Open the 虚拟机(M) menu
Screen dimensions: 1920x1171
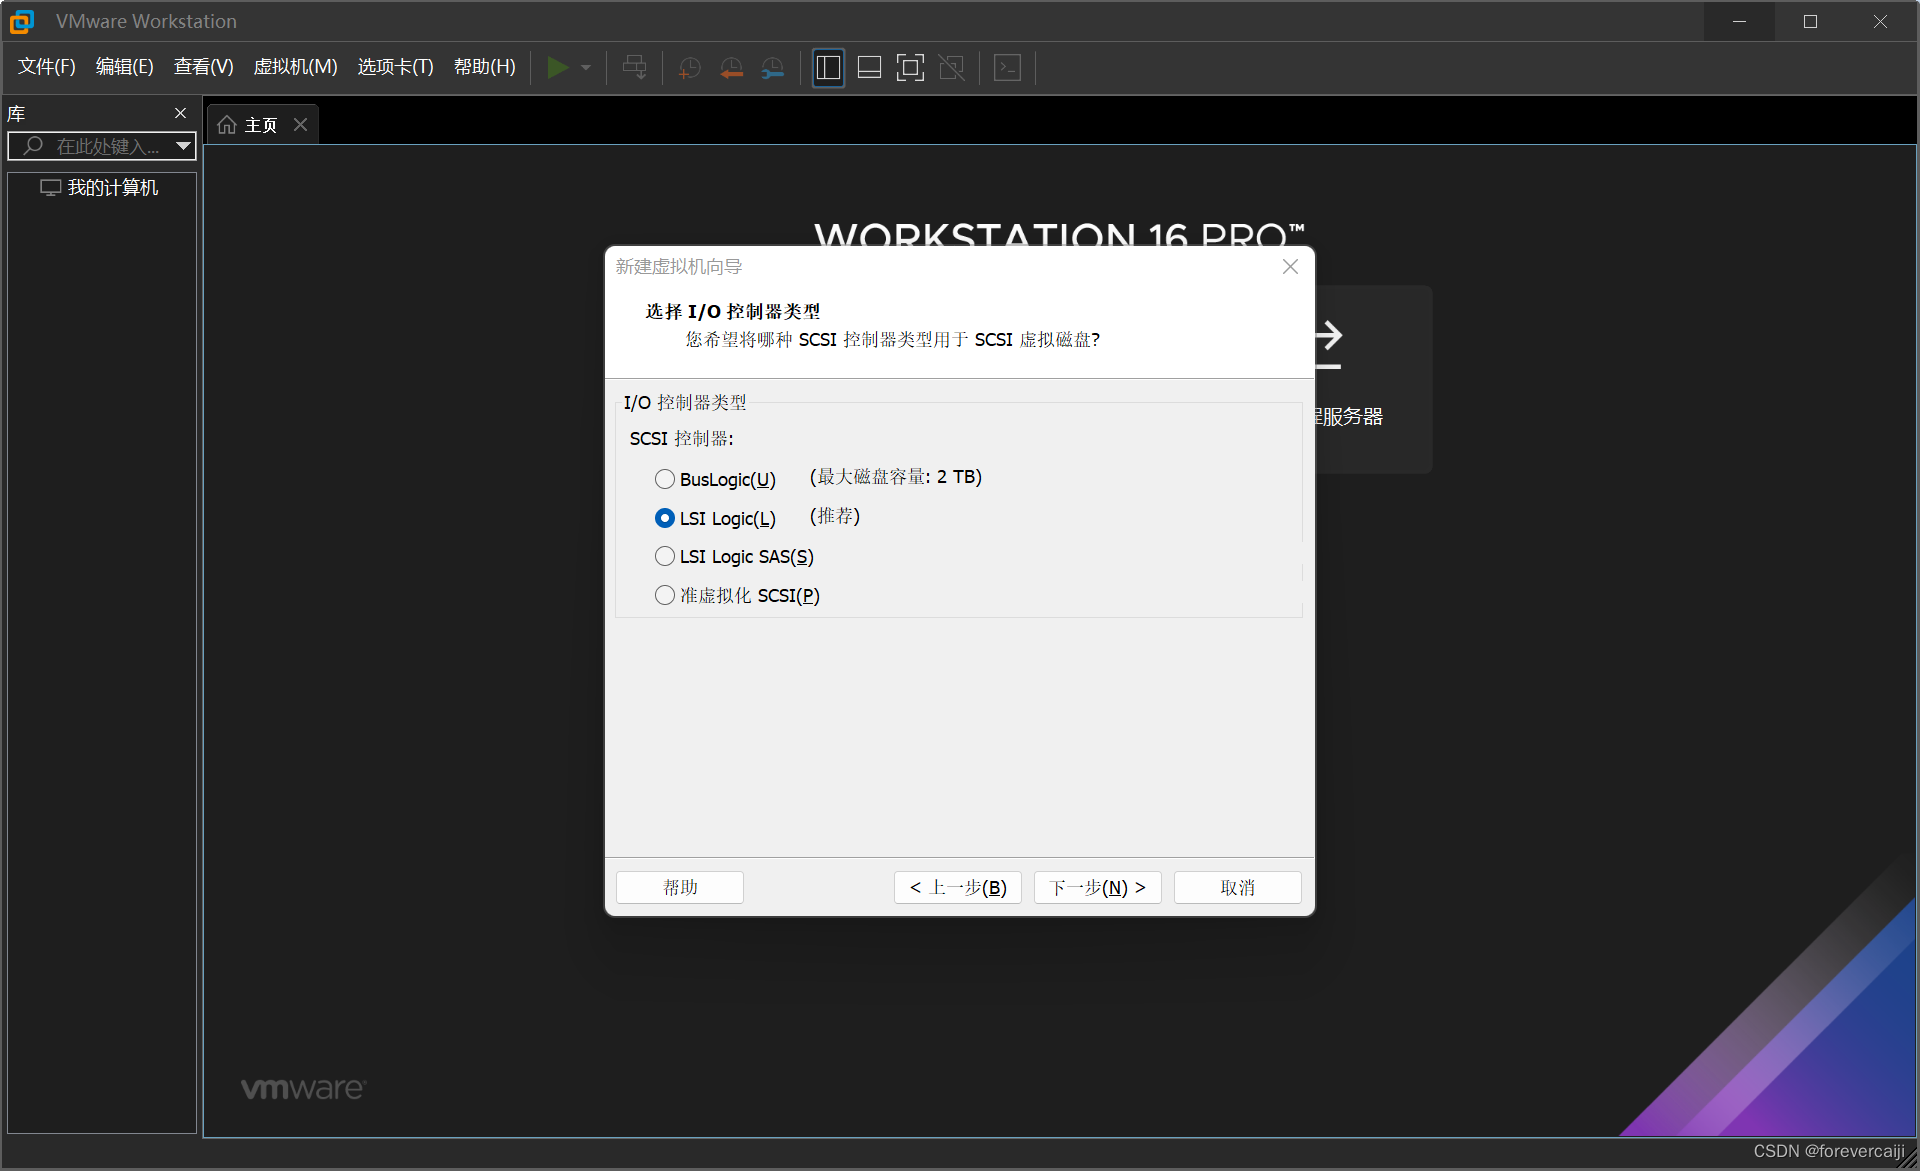click(295, 67)
